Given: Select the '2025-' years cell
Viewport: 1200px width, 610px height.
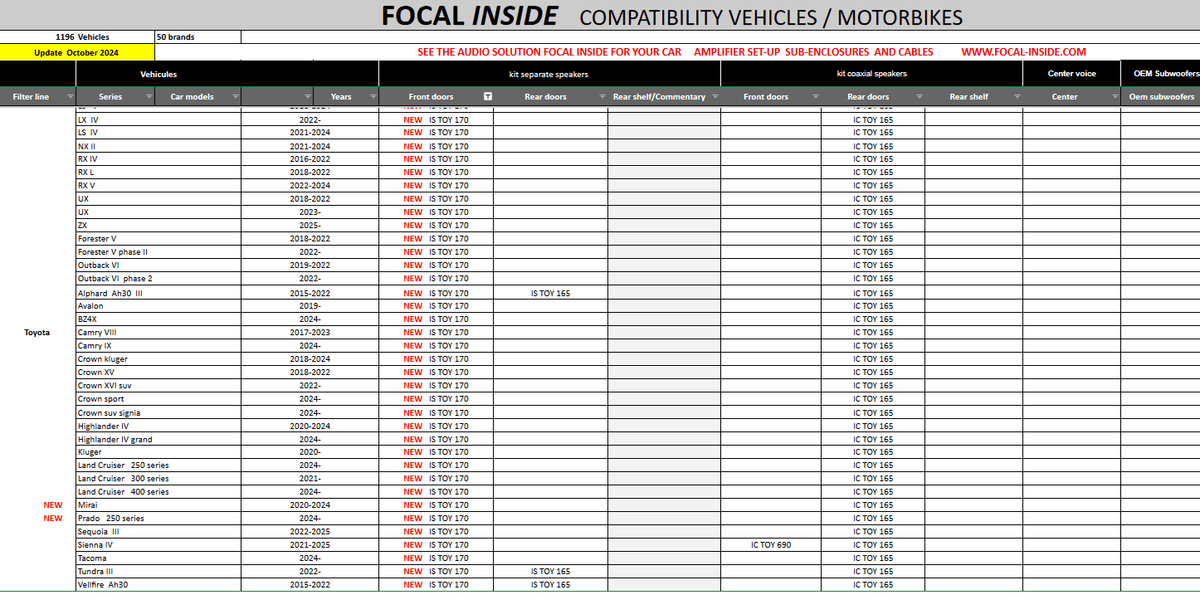Looking at the screenshot, I should click(310, 225).
